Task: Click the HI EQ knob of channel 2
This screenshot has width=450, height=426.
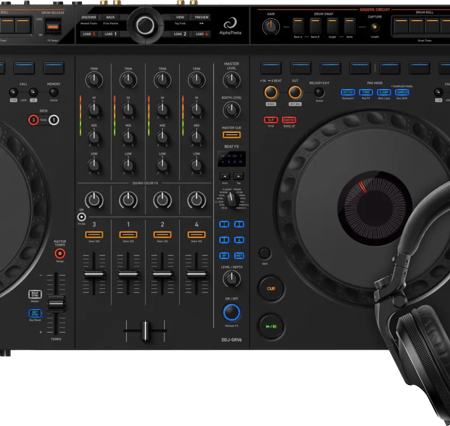Action: click(162, 109)
